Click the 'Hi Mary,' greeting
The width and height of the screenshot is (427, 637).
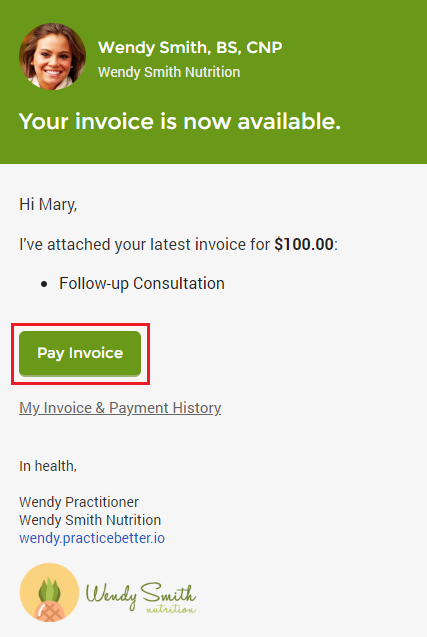(x=48, y=204)
